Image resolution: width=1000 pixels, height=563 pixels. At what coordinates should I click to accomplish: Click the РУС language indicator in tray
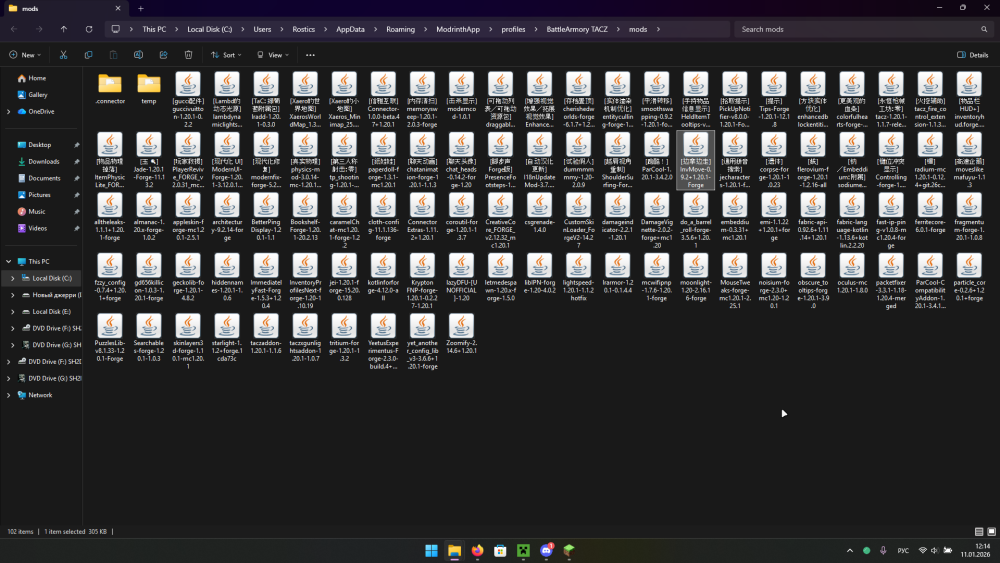903,550
